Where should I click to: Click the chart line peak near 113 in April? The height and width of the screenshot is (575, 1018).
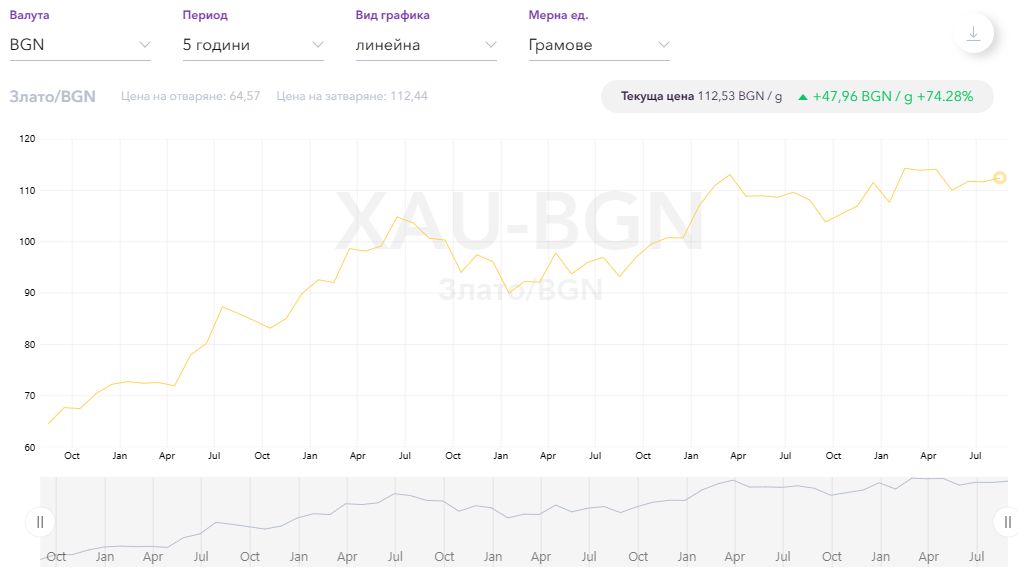pos(730,175)
